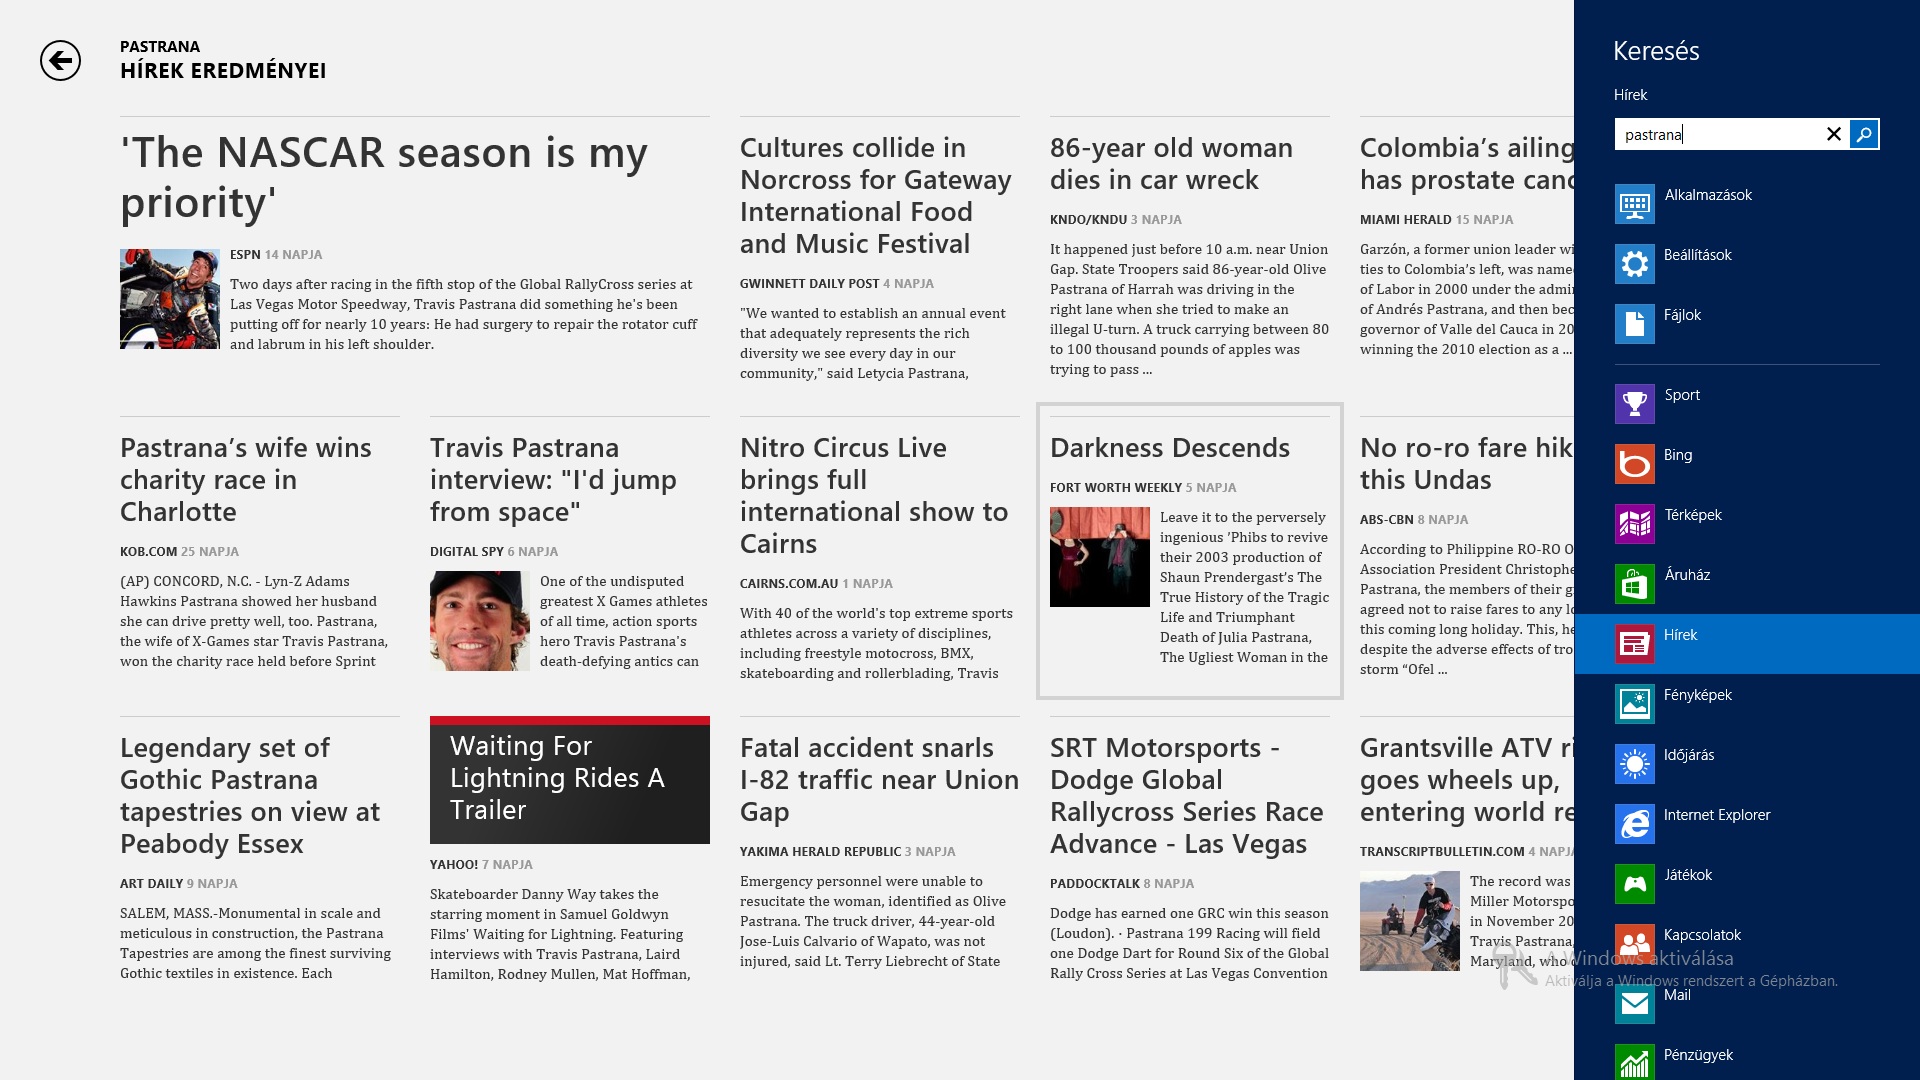This screenshot has height=1080, width=1920.
Task: Click the ATV rider desert photo
Action: coord(1410,921)
